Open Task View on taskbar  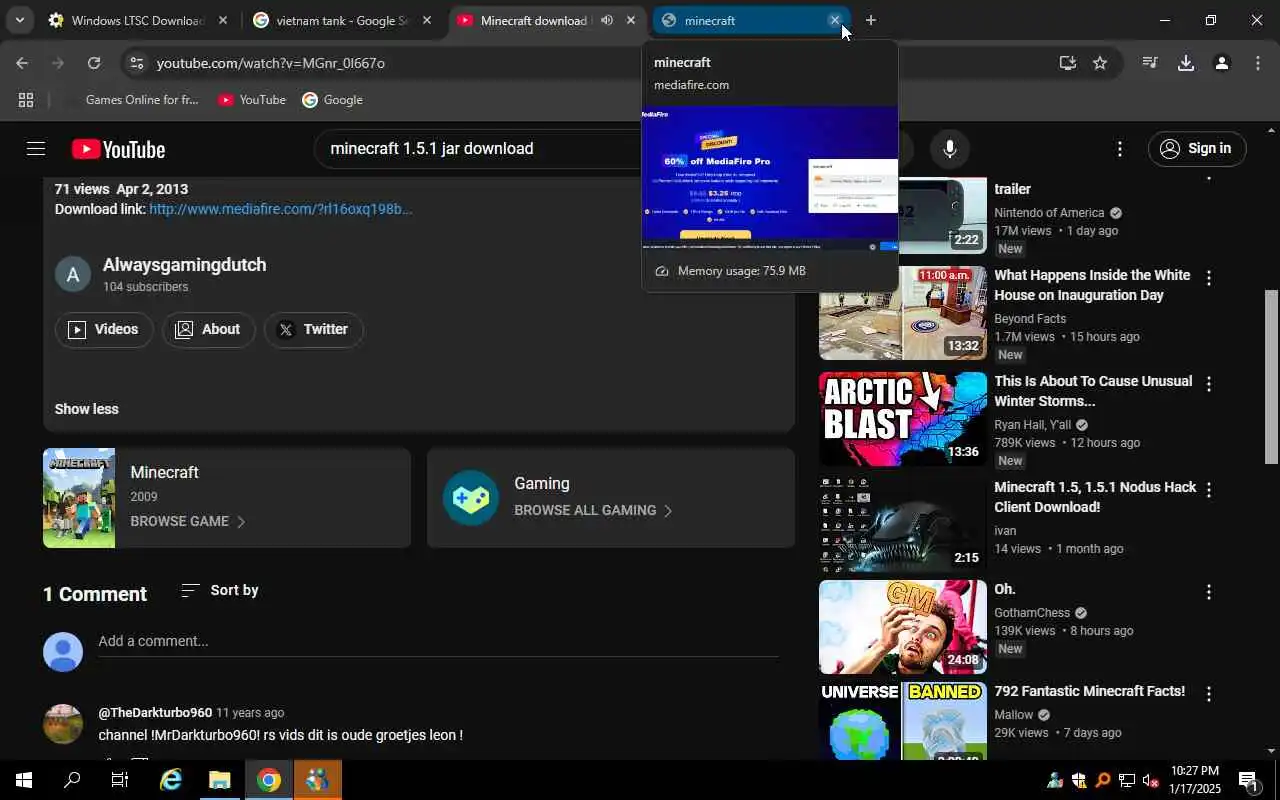point(120,780)
